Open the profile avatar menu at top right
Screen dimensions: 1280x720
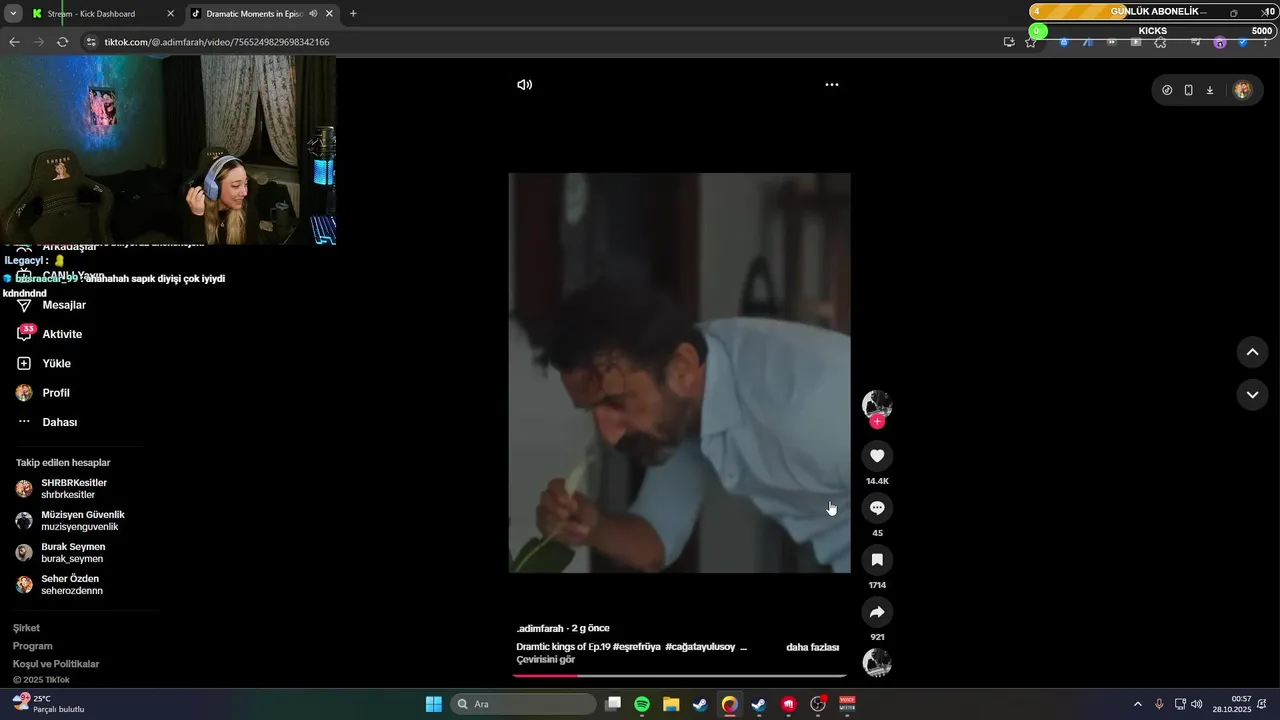pyautogui.click(x=1242, y=90)
